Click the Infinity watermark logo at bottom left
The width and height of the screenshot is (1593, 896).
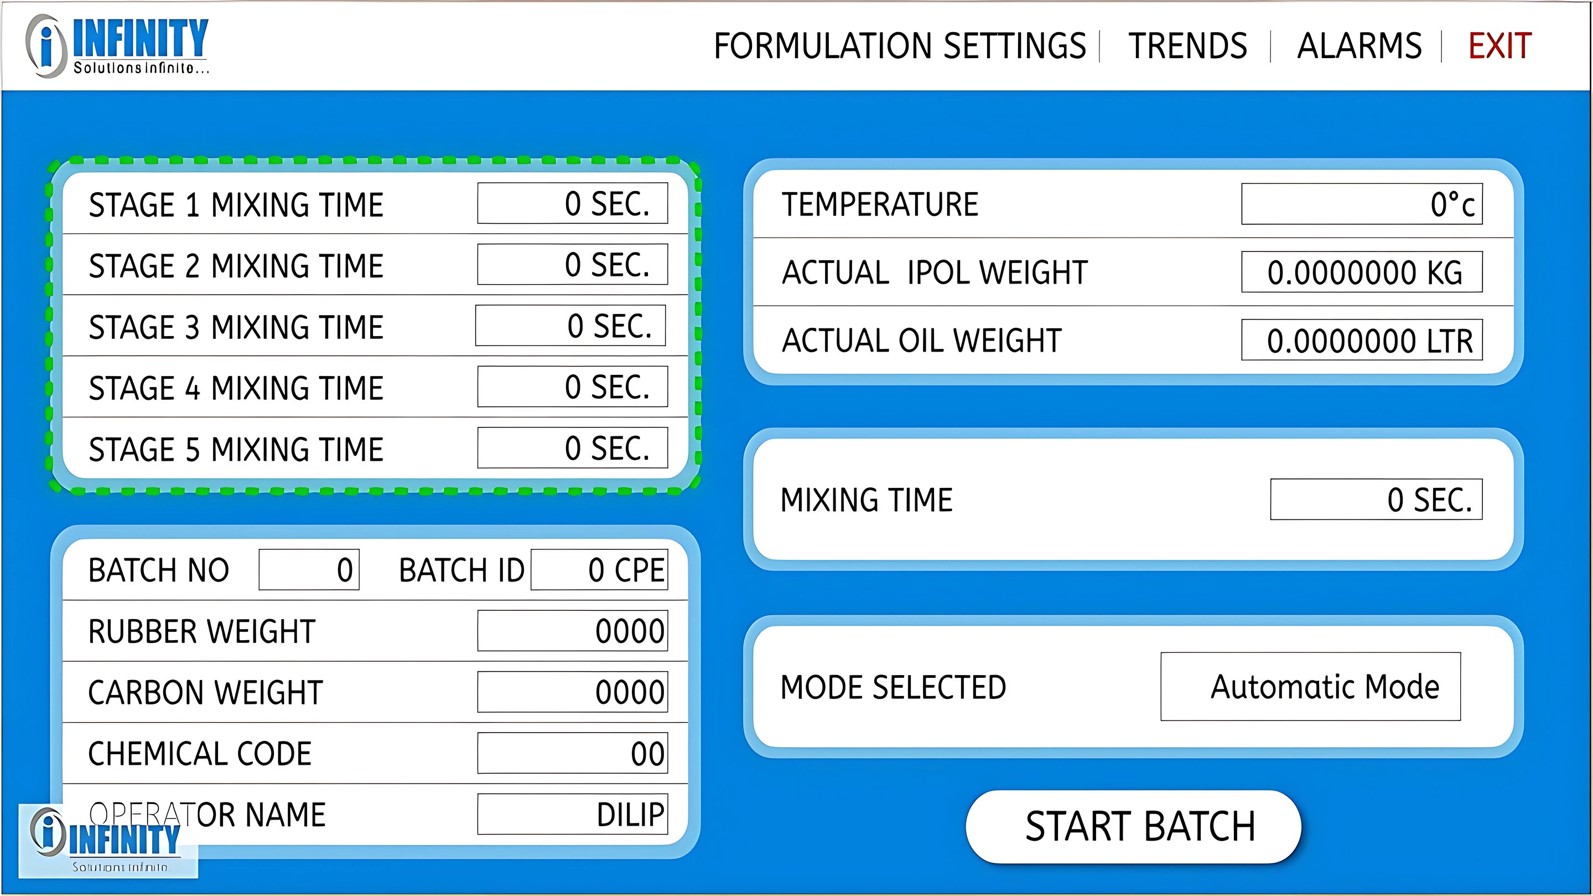pos(108,840)
